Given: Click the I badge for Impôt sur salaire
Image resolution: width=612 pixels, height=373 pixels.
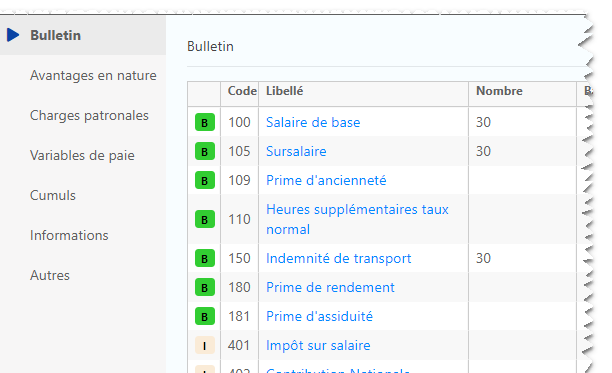Looking at the screenshot, I should point(205,345).
